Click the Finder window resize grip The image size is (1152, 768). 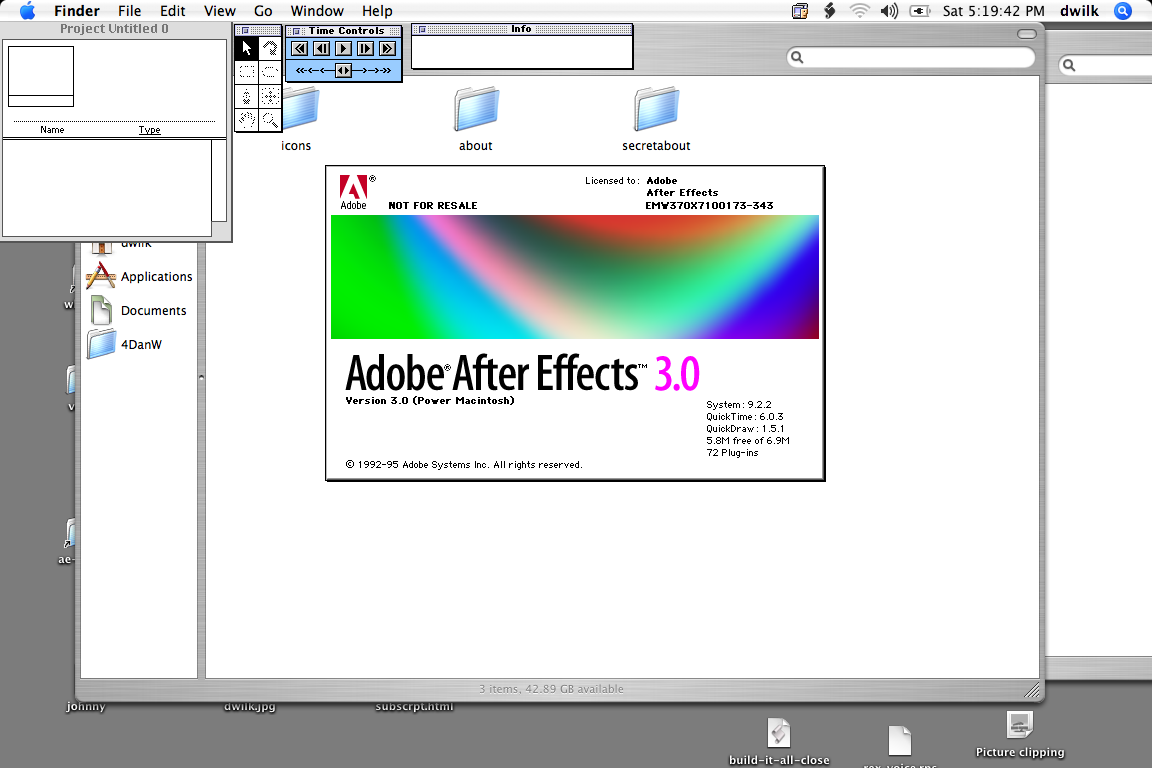click(x=1032, y=689)
